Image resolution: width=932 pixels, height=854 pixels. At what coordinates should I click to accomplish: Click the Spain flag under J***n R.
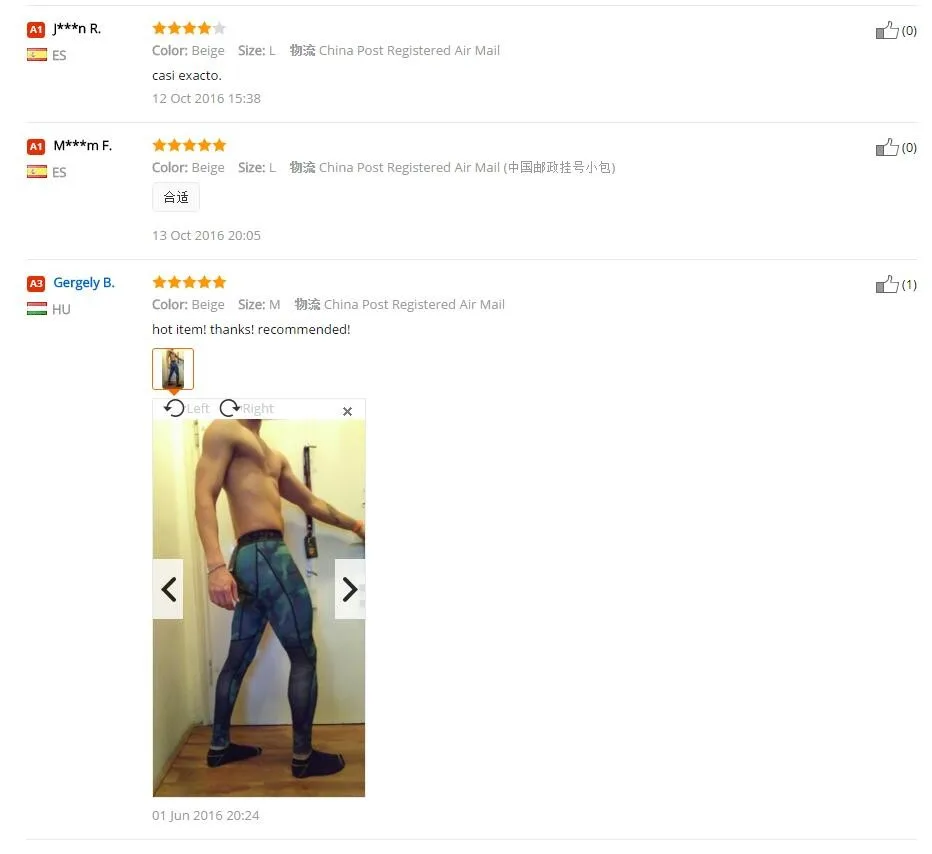(x=37, y=55)
